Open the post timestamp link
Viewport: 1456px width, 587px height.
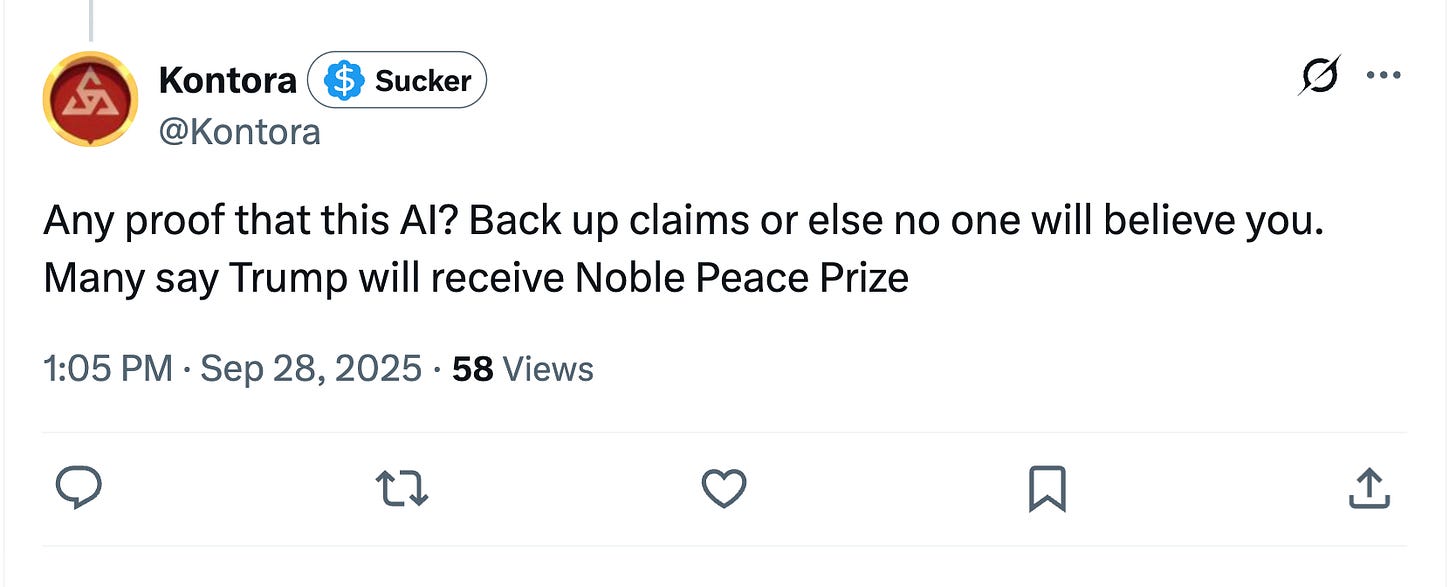pos(232,368)
